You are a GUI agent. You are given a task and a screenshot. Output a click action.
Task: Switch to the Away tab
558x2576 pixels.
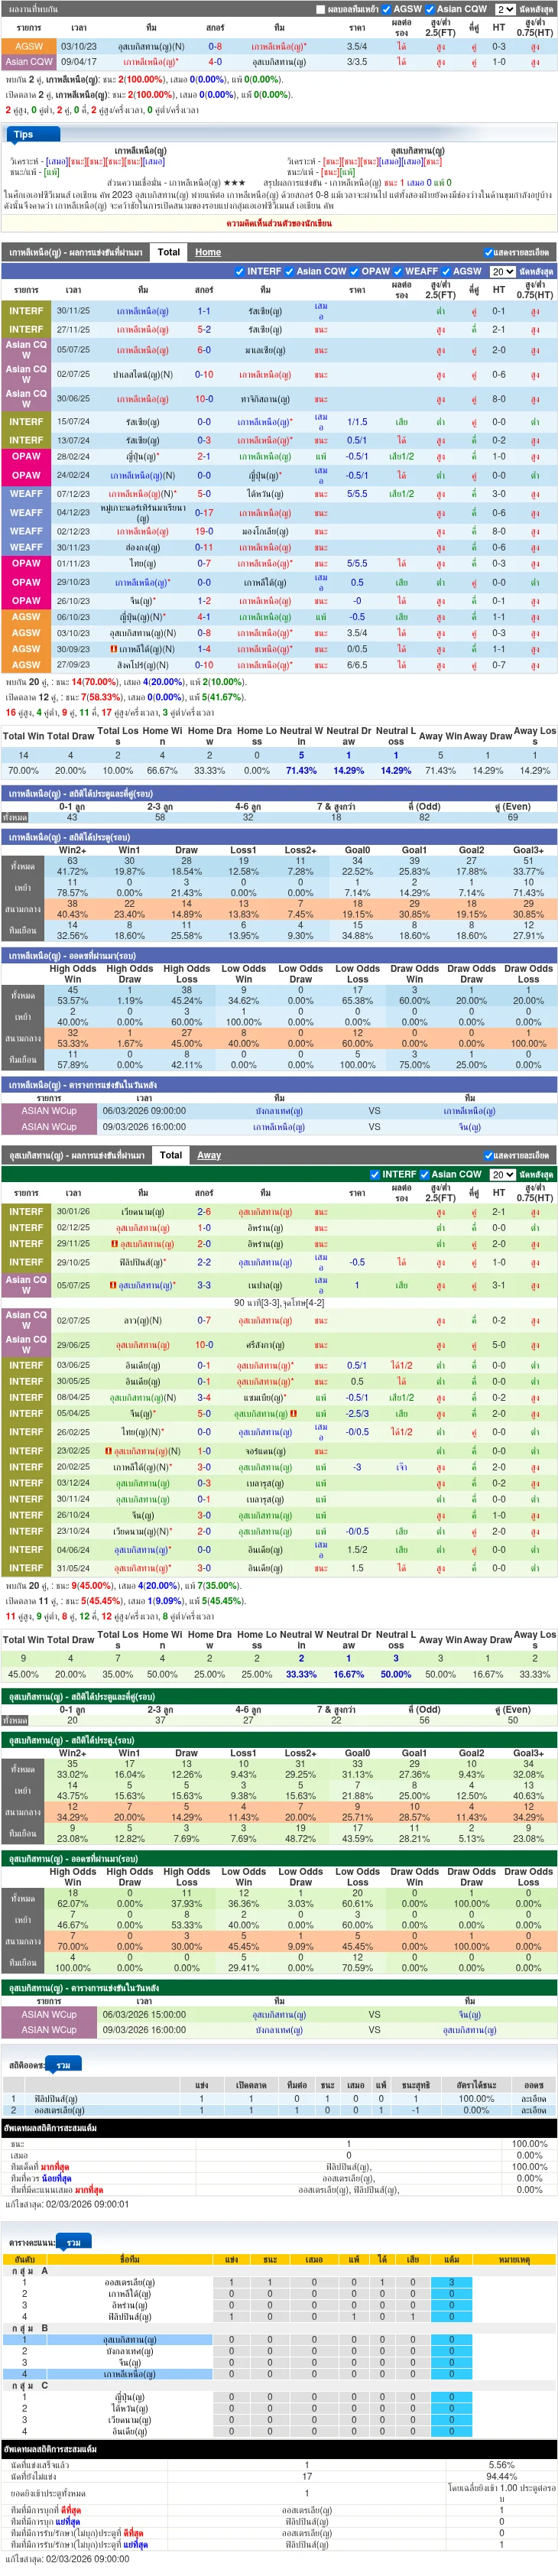pos(209,1155)
